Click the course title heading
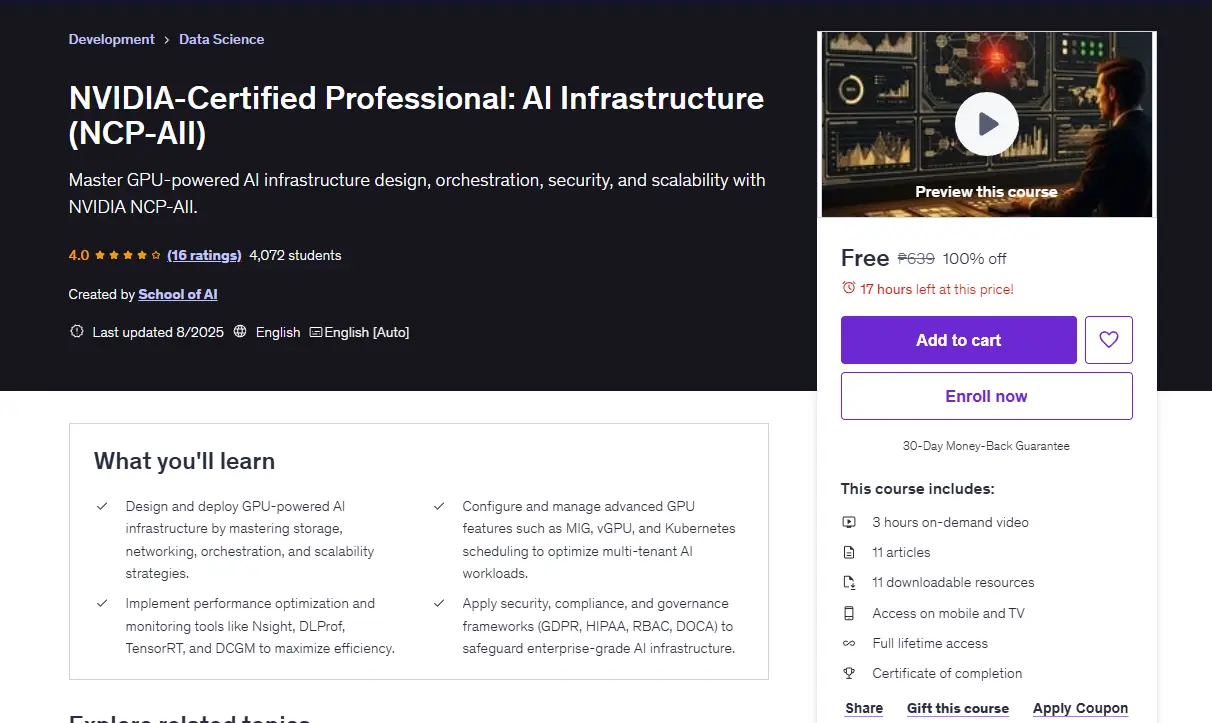This screenshot has width=1212, height=723. coord(416,115)
